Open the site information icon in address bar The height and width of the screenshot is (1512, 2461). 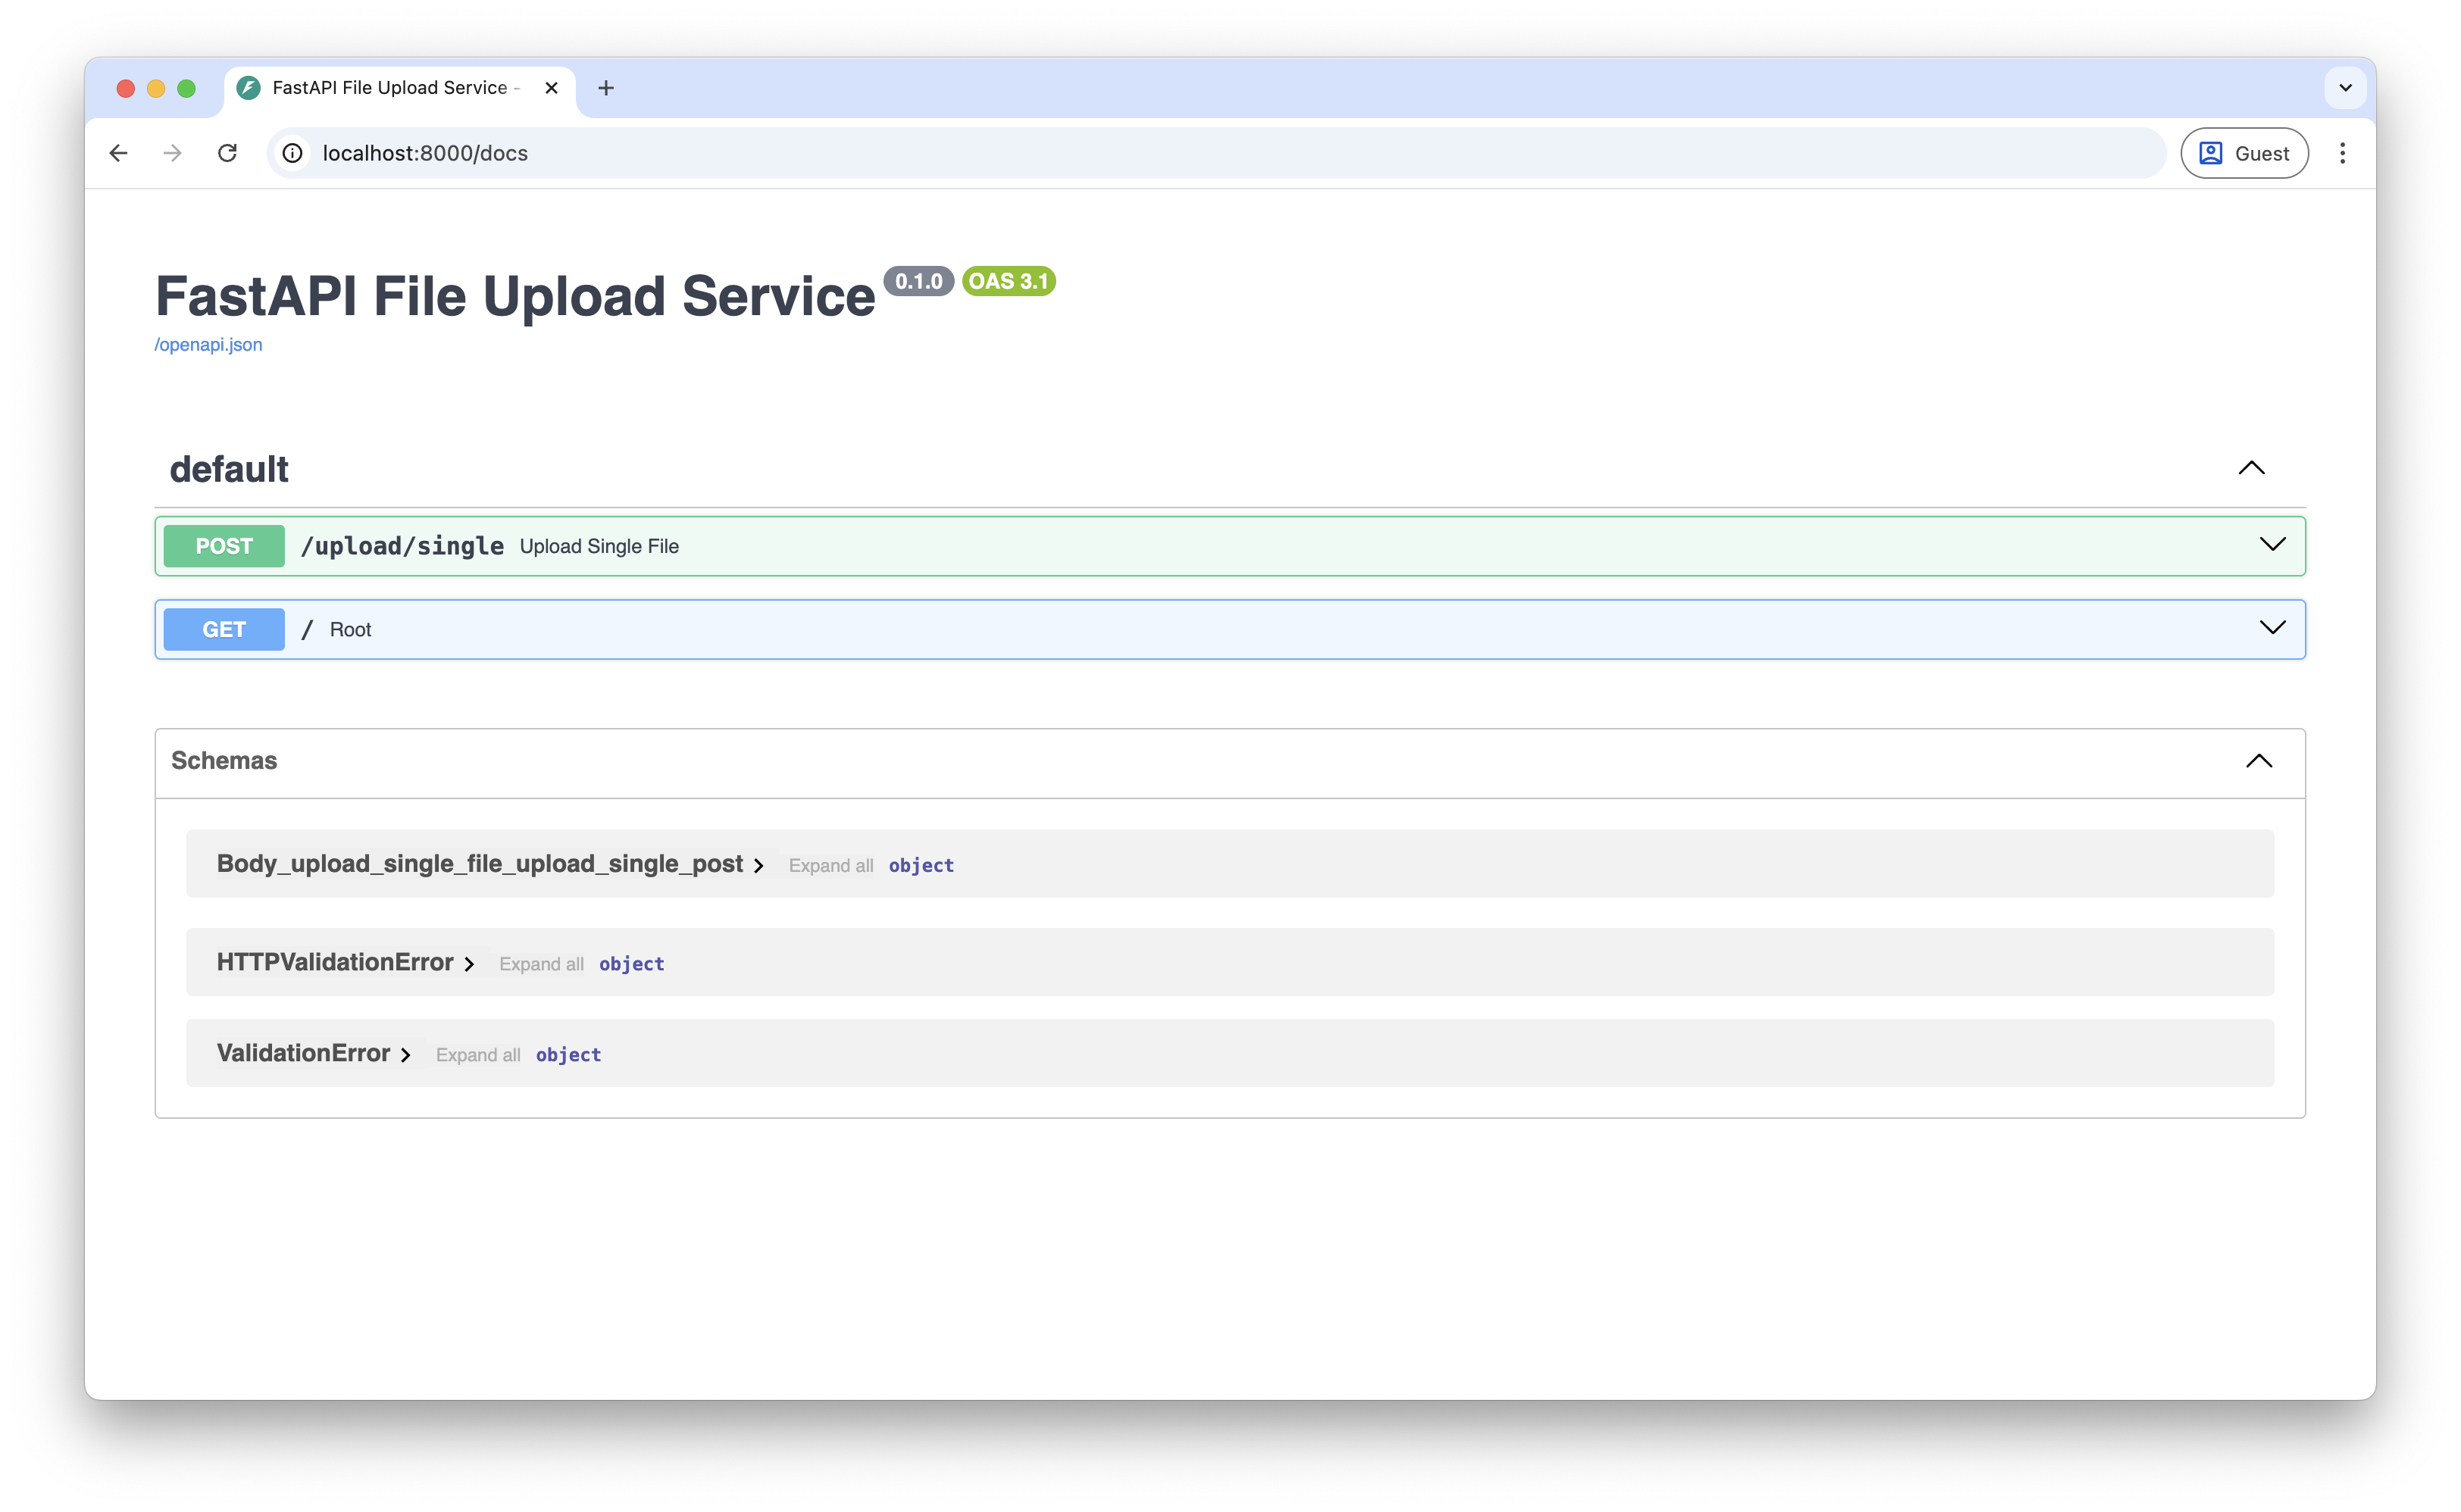(x=291, y=153)
